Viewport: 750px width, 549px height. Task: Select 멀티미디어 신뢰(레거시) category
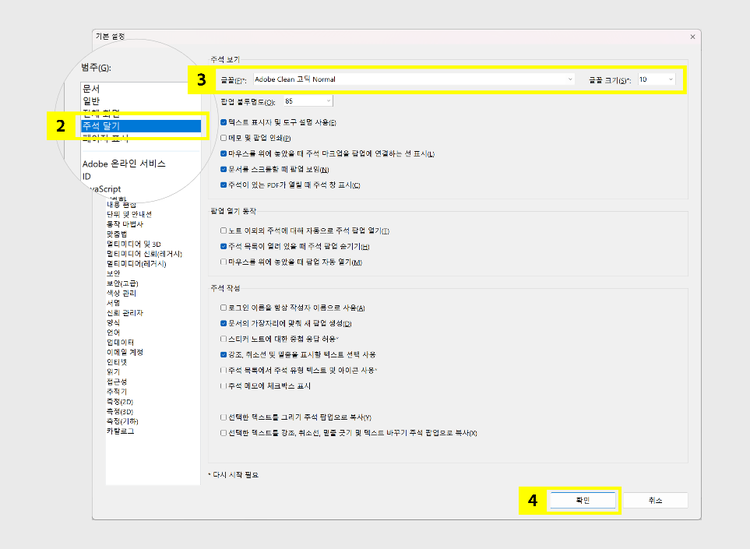tap(144, 253)
